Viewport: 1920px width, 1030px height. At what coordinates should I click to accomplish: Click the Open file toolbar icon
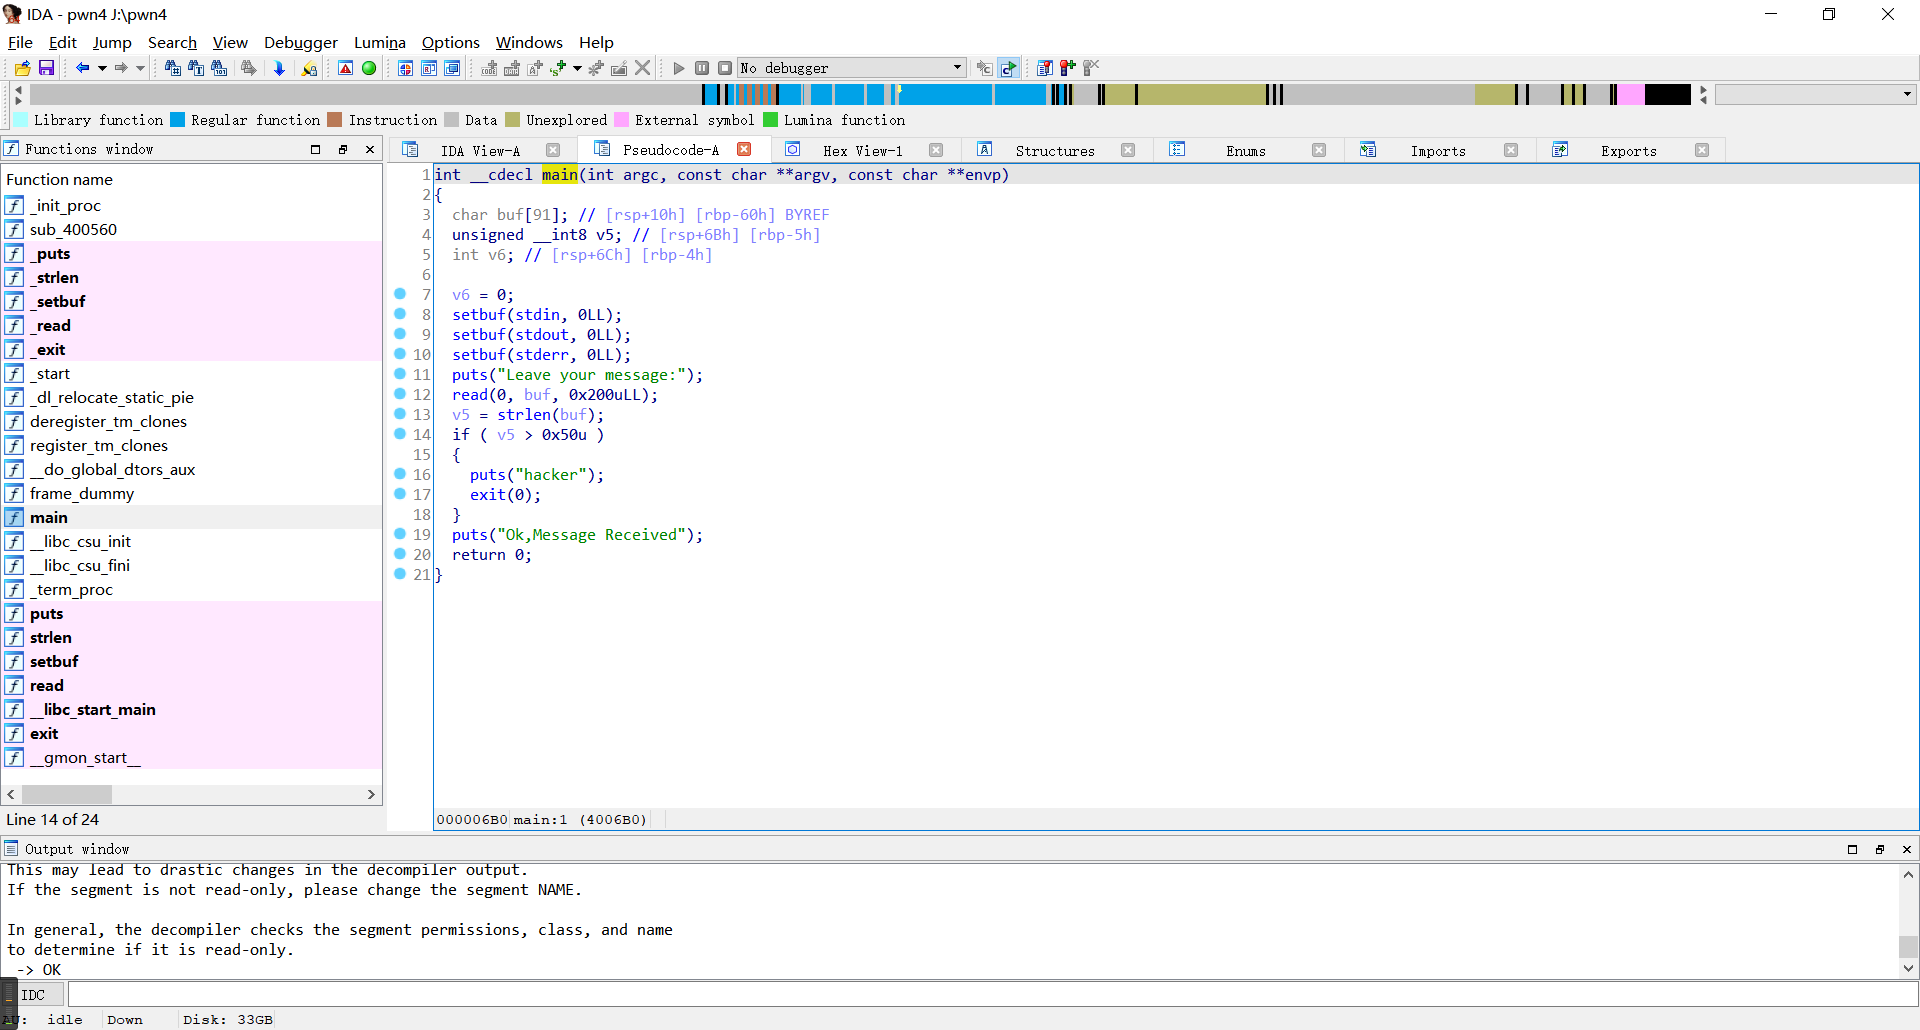click(x=22, y=68)
